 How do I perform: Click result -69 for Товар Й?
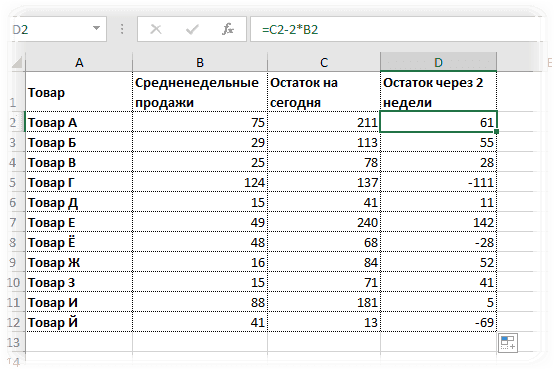coord(439,322)
